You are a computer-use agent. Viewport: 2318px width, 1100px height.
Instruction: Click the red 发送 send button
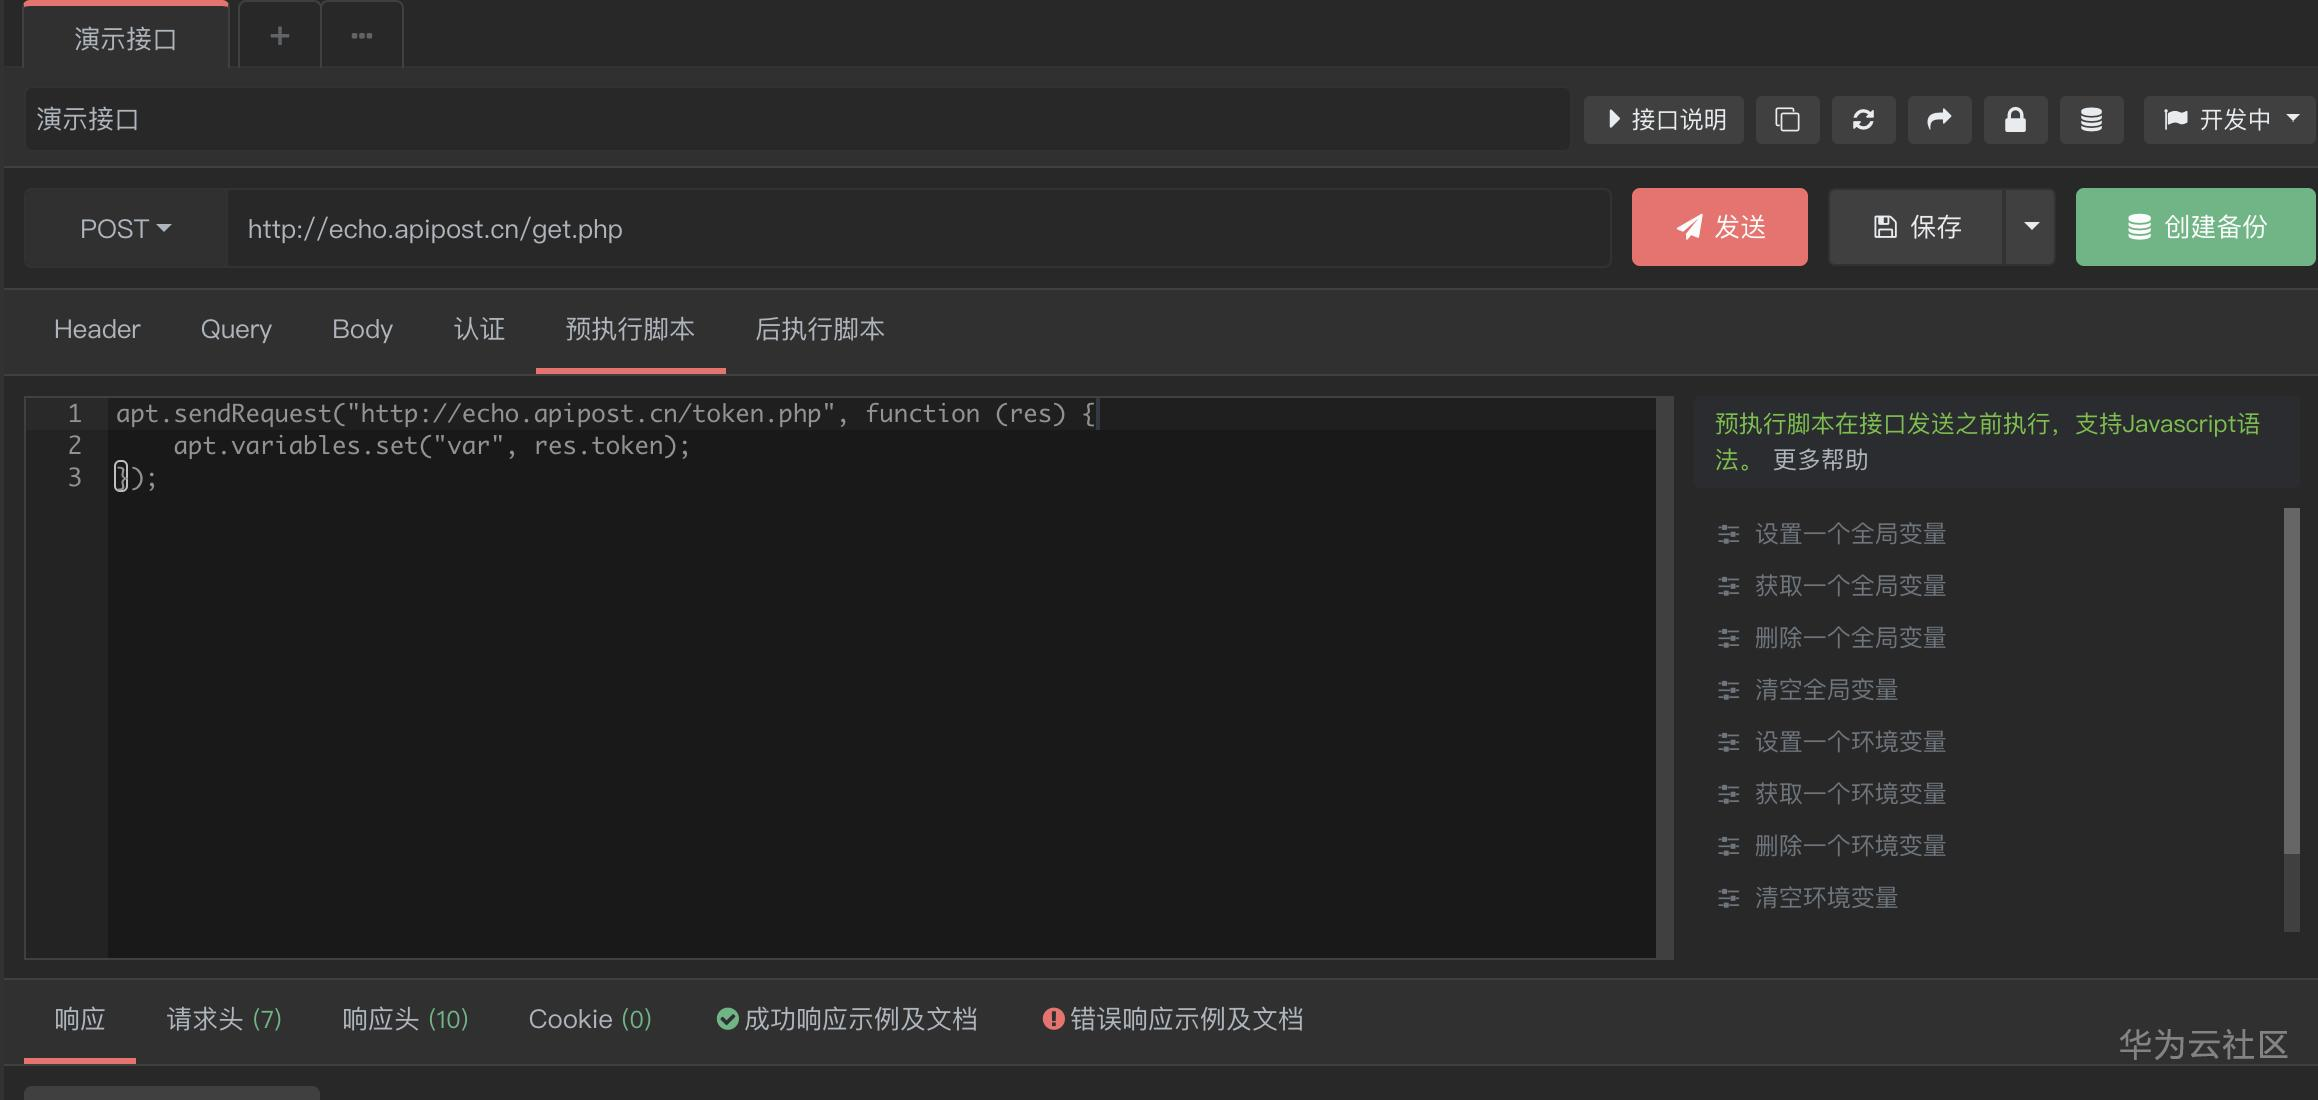[1719, 227]
